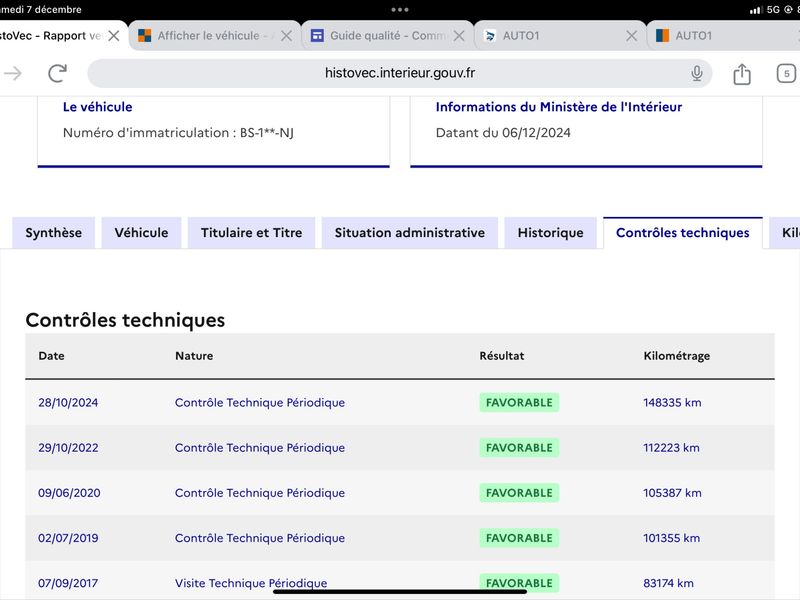800x600 pixels.
Task: Open the Titulaire et Titre tab
Action: (252, 233)
